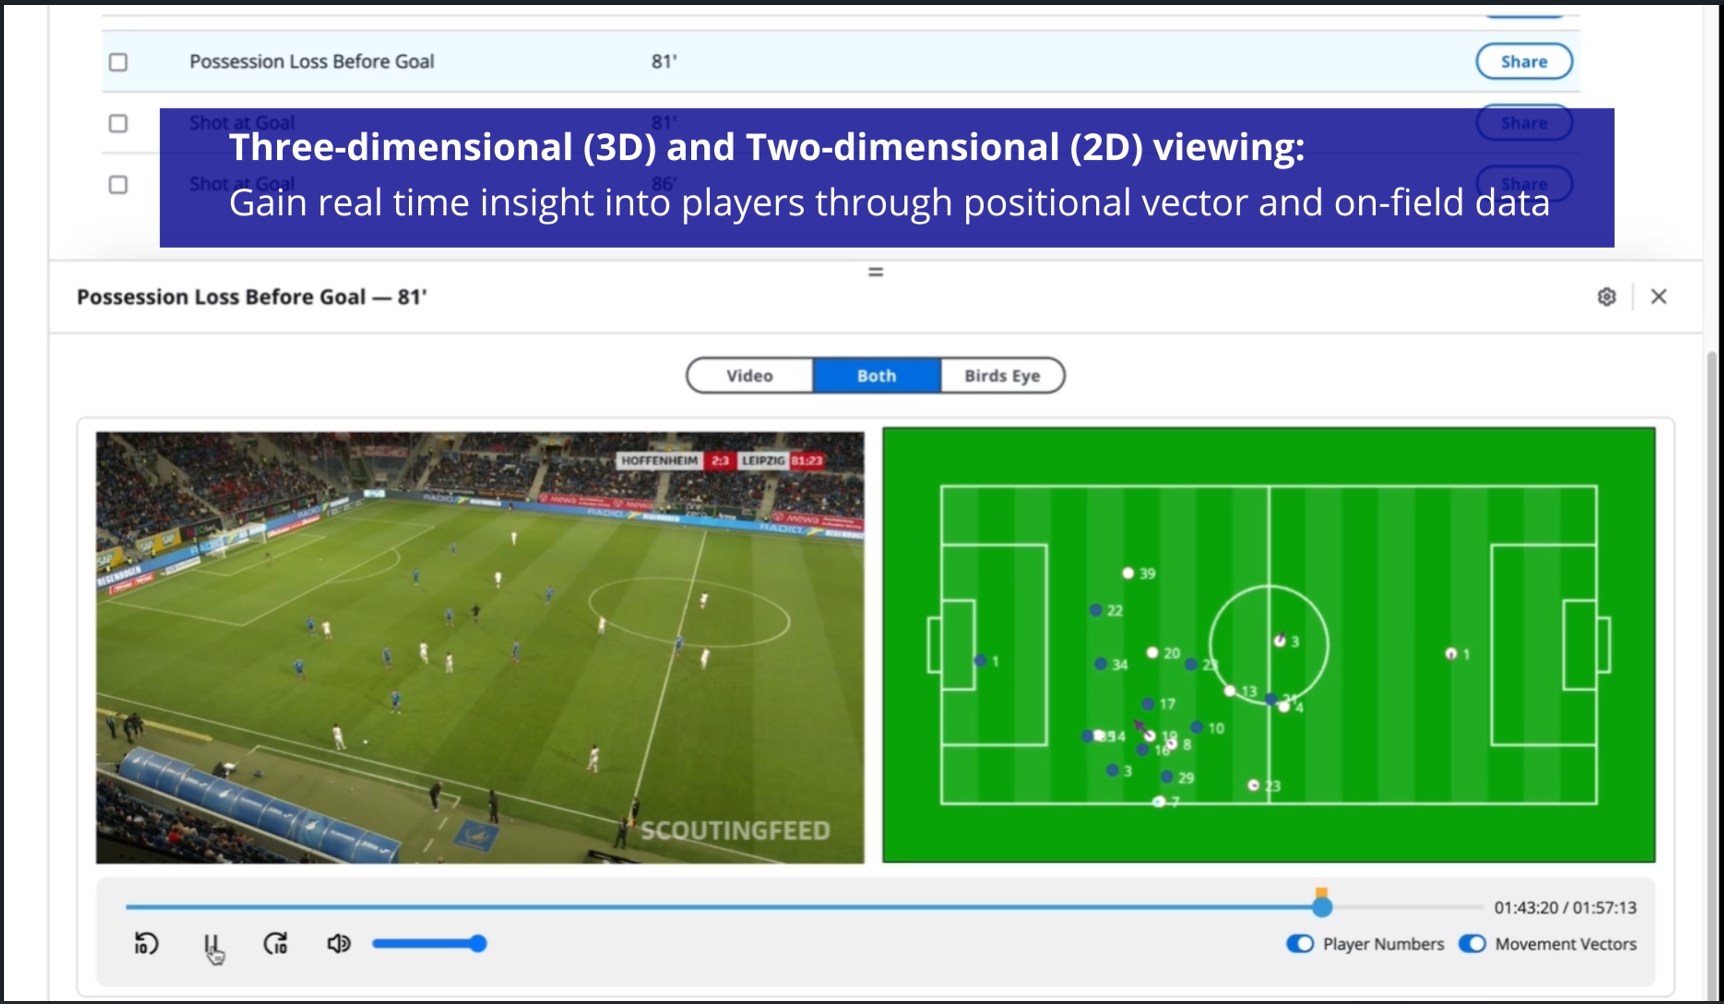Select player 29 on the pitch map

pyautogui.click(x=1166, y=777)
